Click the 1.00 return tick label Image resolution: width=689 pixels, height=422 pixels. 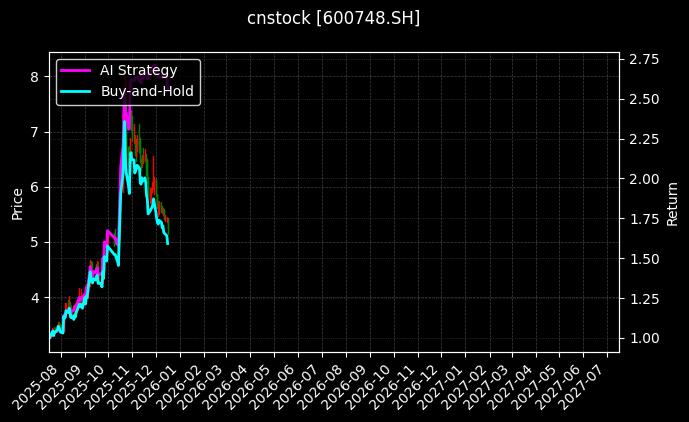pos(643,338)
